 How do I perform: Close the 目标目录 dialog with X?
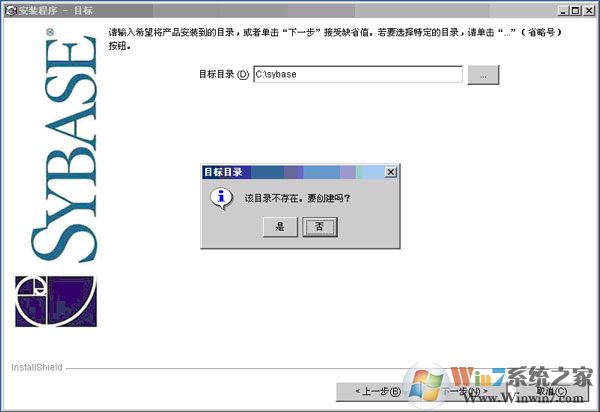click(x=390, y=172)
